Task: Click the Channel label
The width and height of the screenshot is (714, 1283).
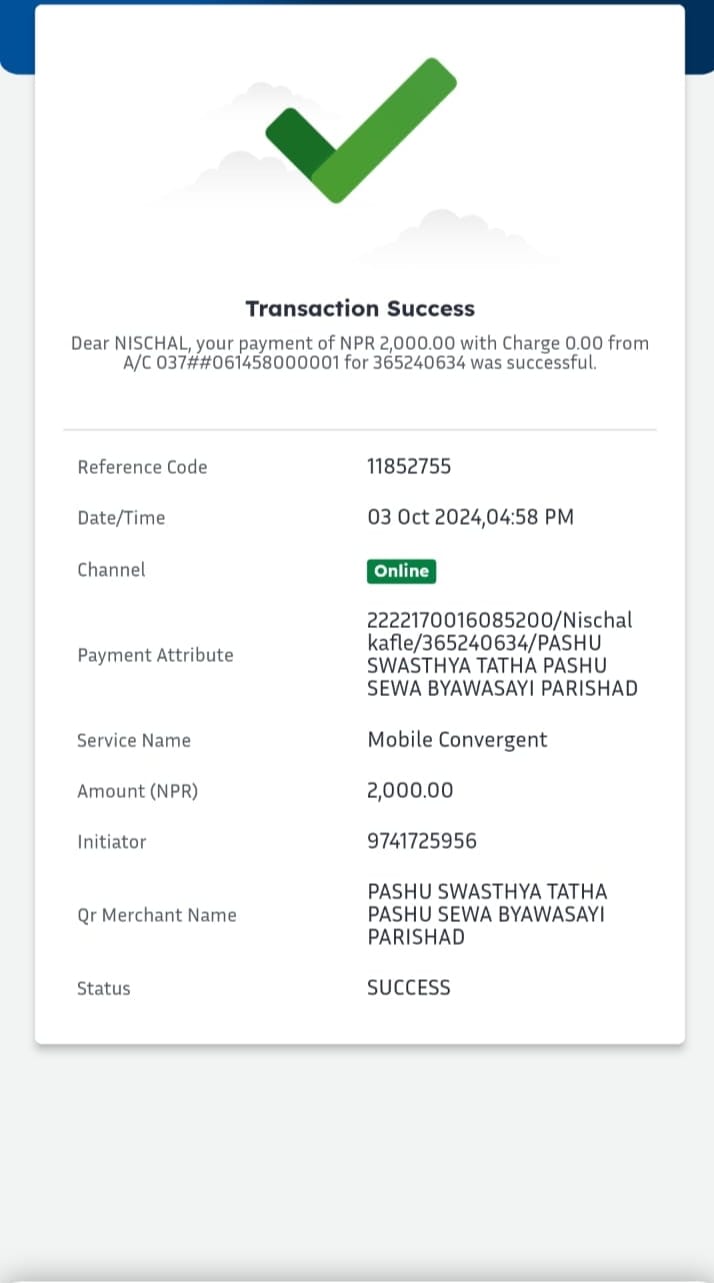Action: pos(111,569)
